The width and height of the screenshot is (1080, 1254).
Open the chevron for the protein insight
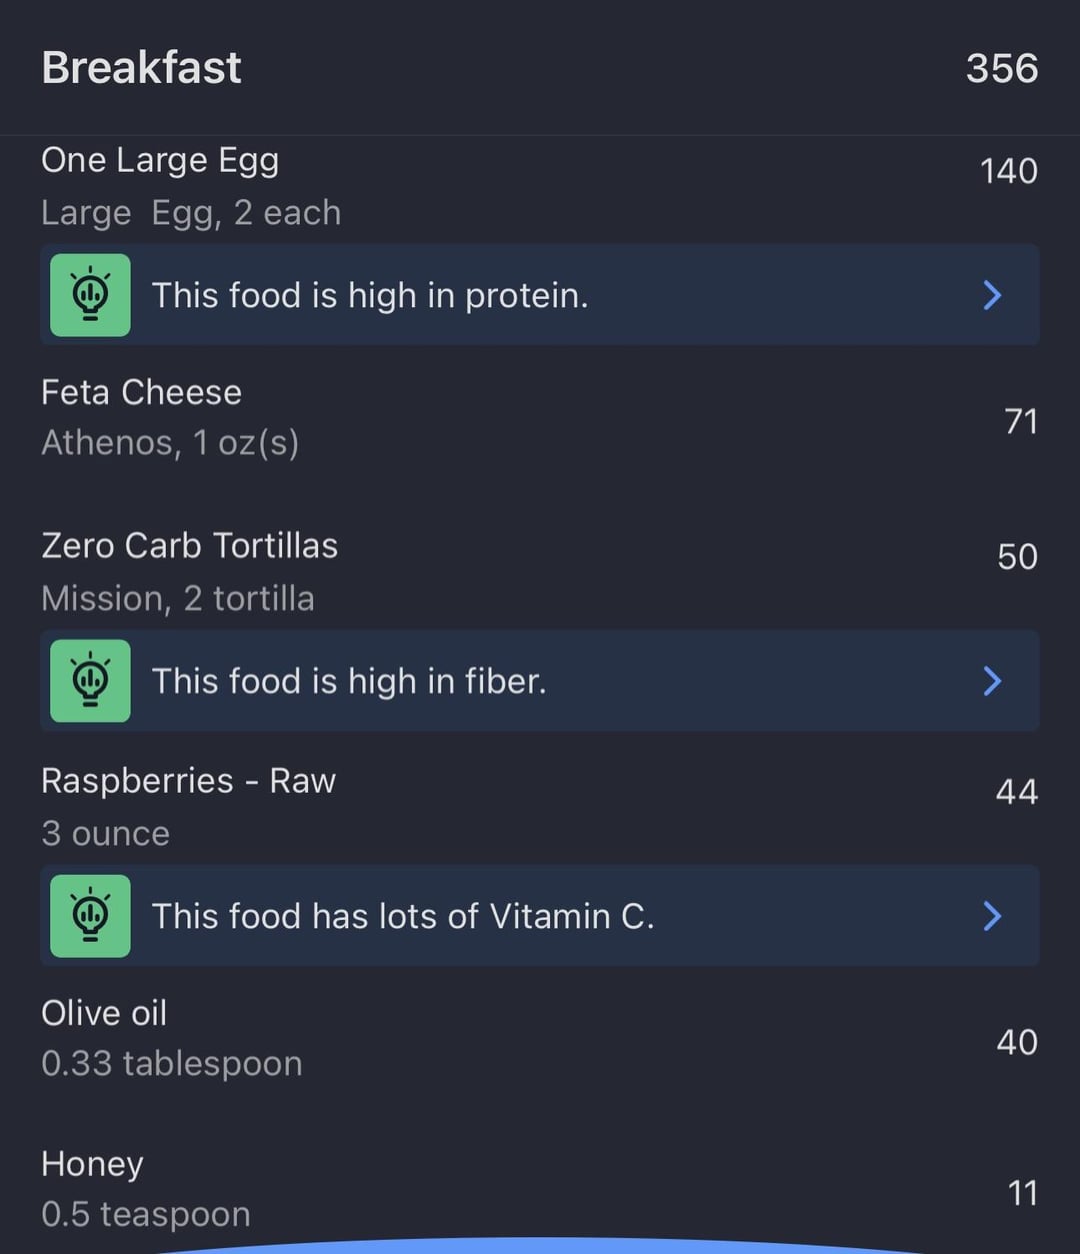tap(992, 295)
